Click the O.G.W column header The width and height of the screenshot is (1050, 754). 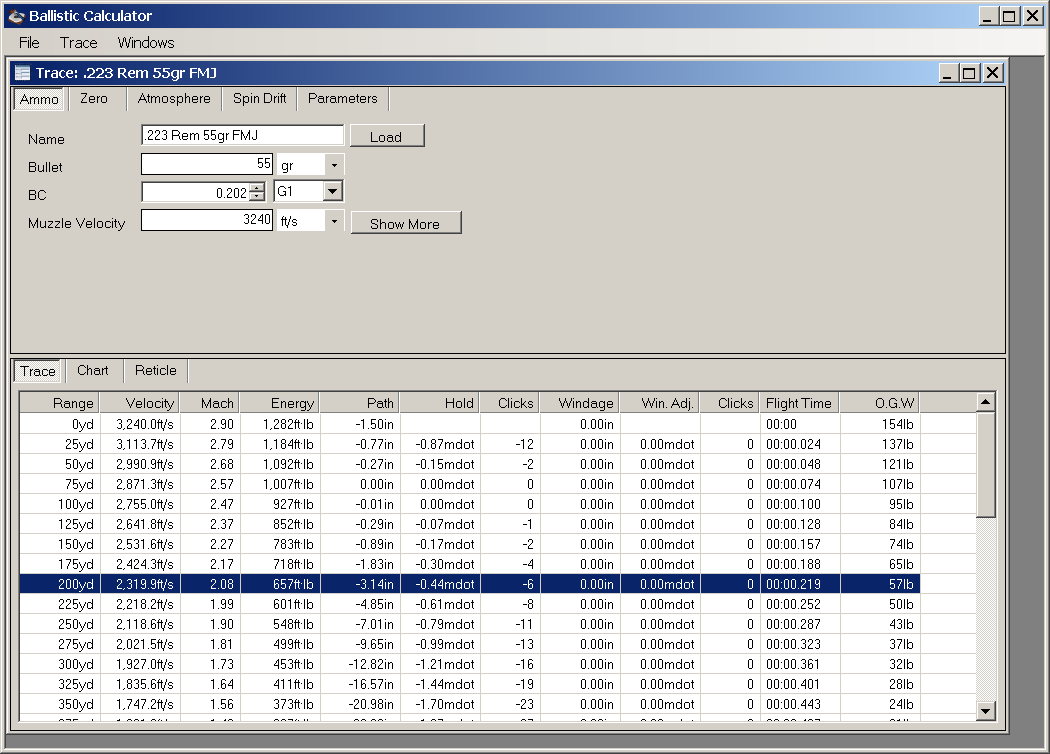tap(880, 403)
